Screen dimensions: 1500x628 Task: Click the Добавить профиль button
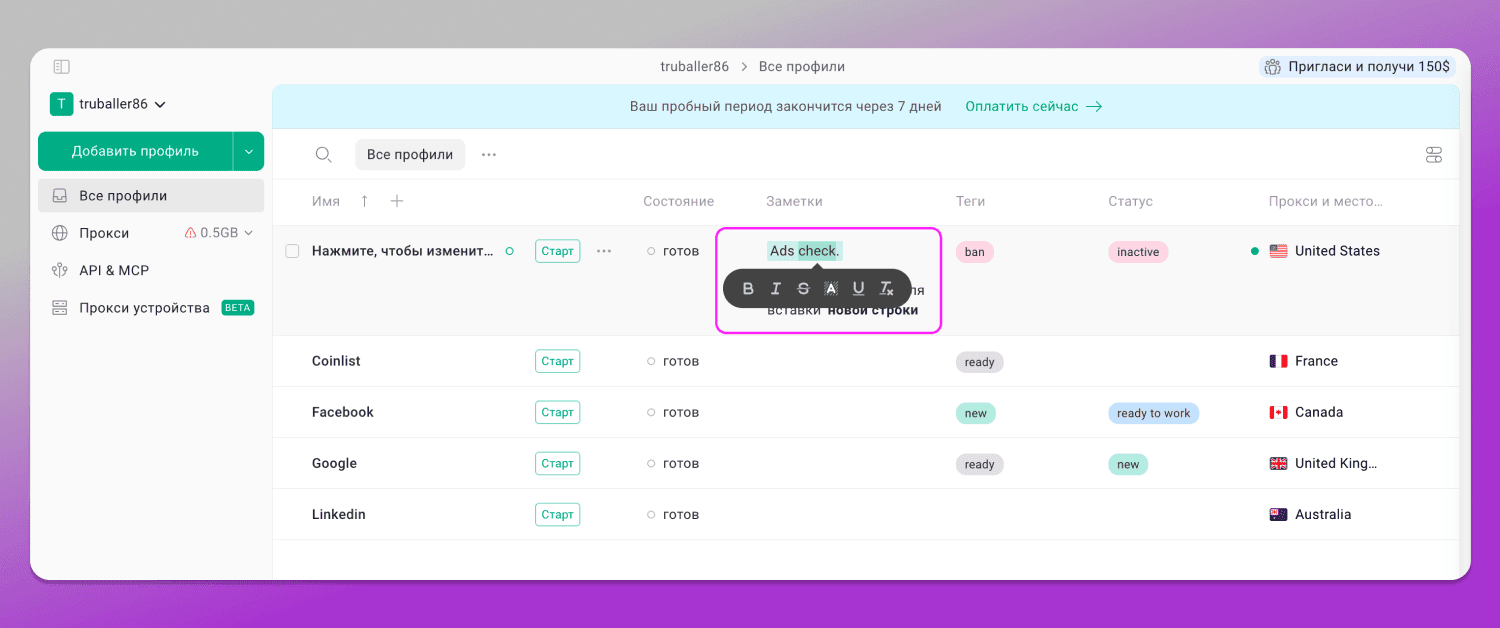click(135, 152)
